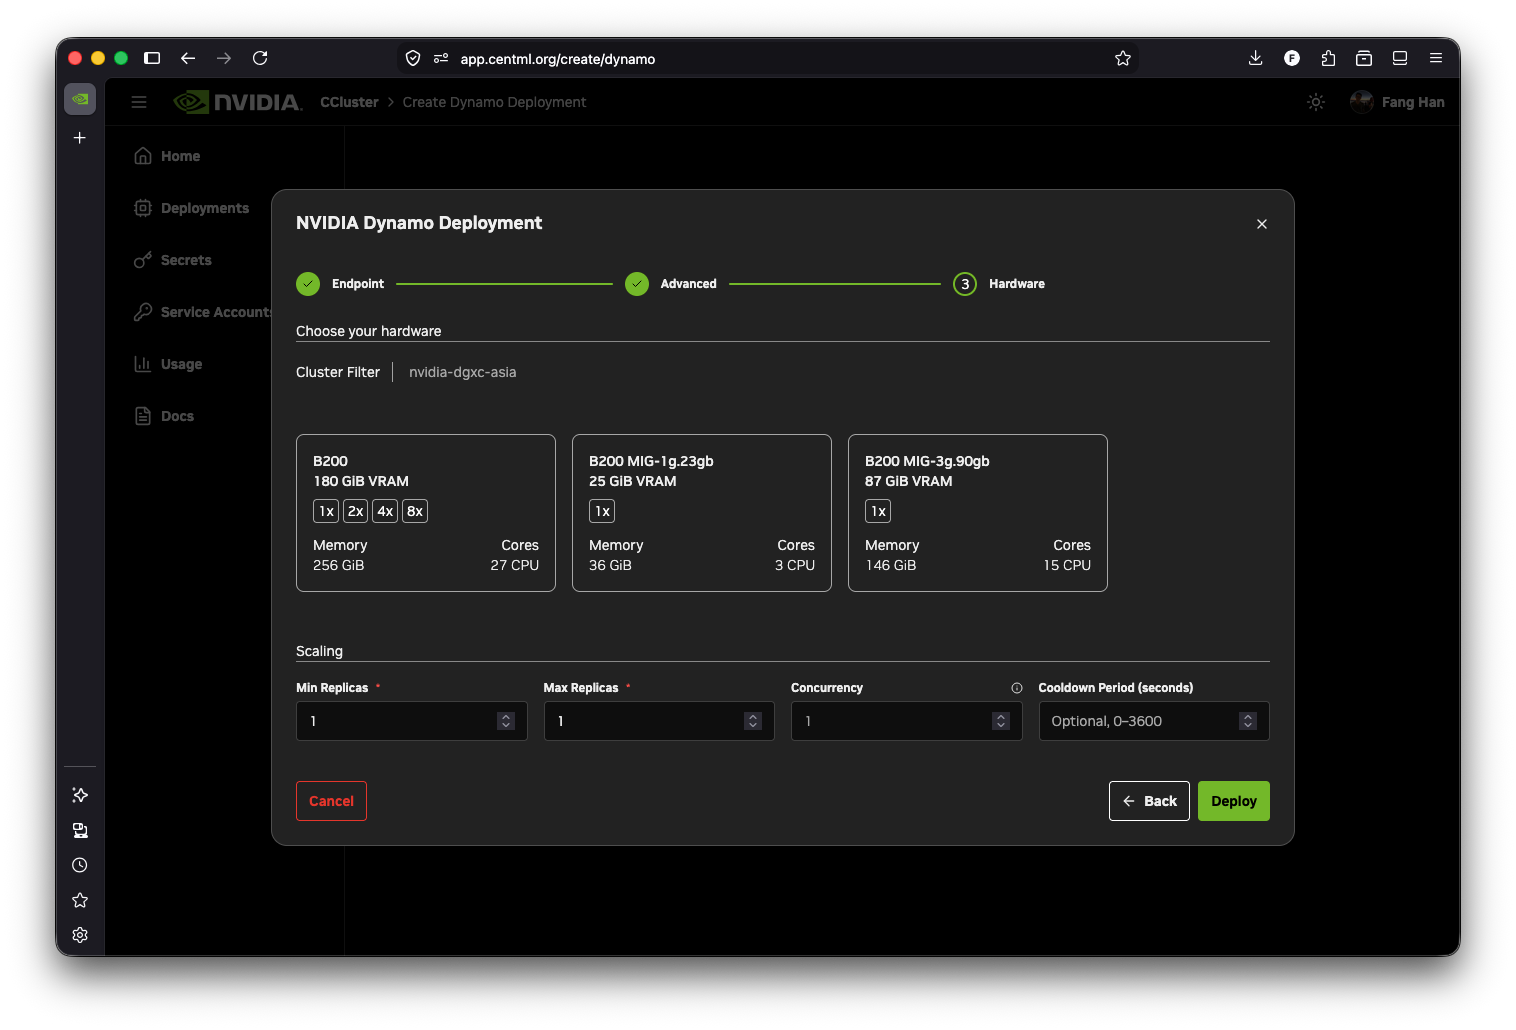Open the CCluster breadcrumb link

(349, 102)
